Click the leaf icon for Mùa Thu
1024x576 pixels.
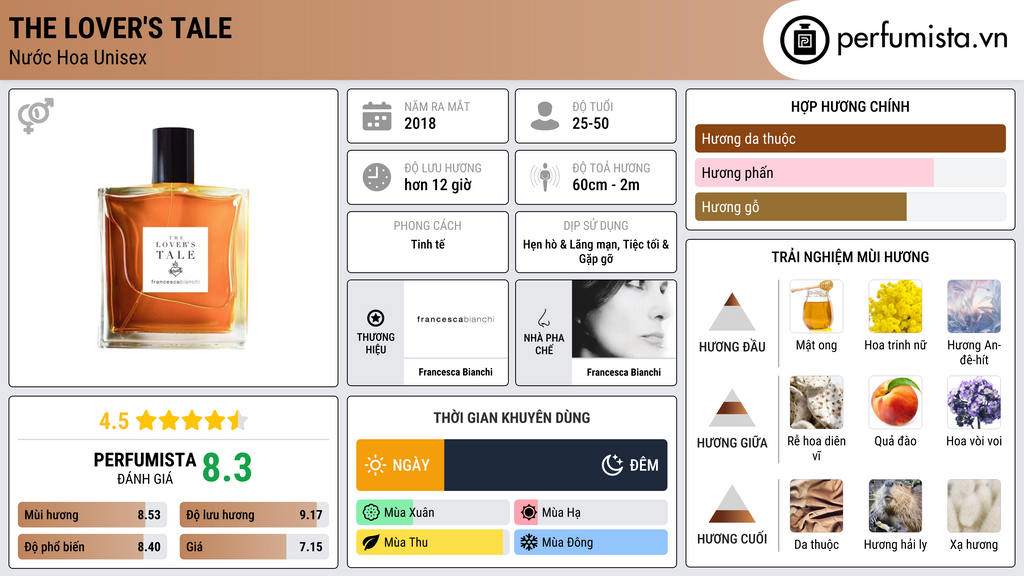tap(370, 542)
